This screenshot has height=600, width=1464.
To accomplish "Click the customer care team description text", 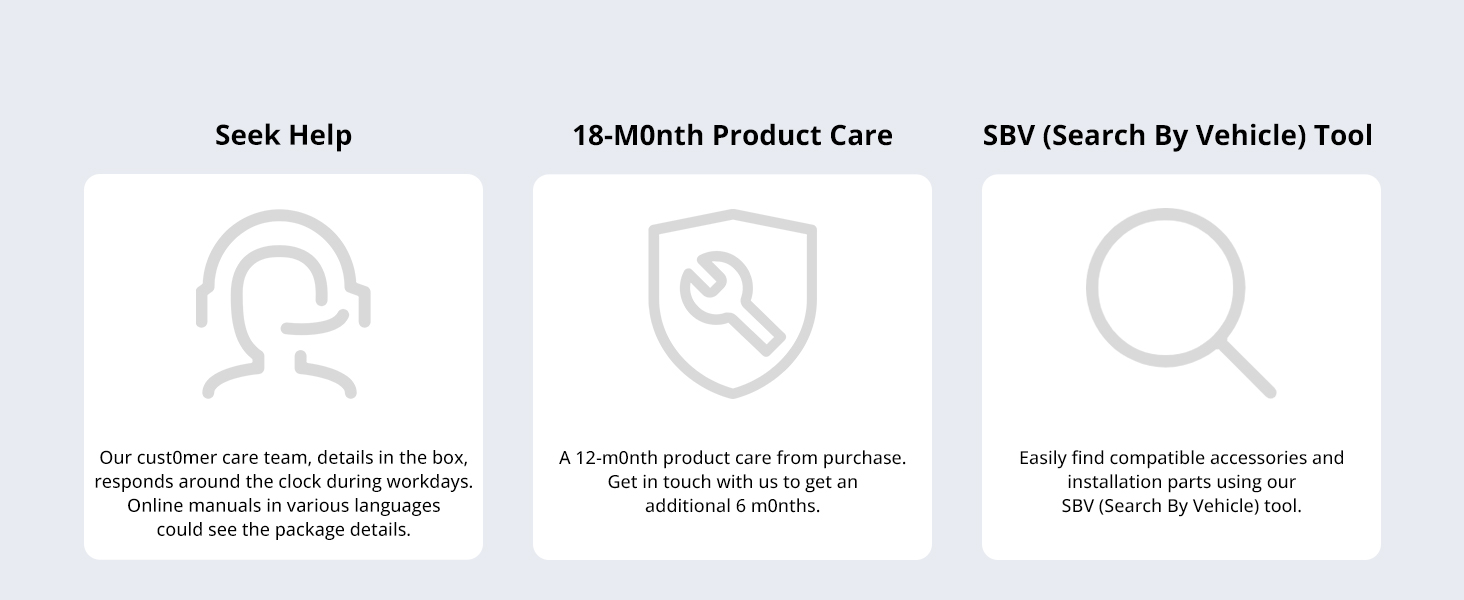I will (x=284, y=493).
